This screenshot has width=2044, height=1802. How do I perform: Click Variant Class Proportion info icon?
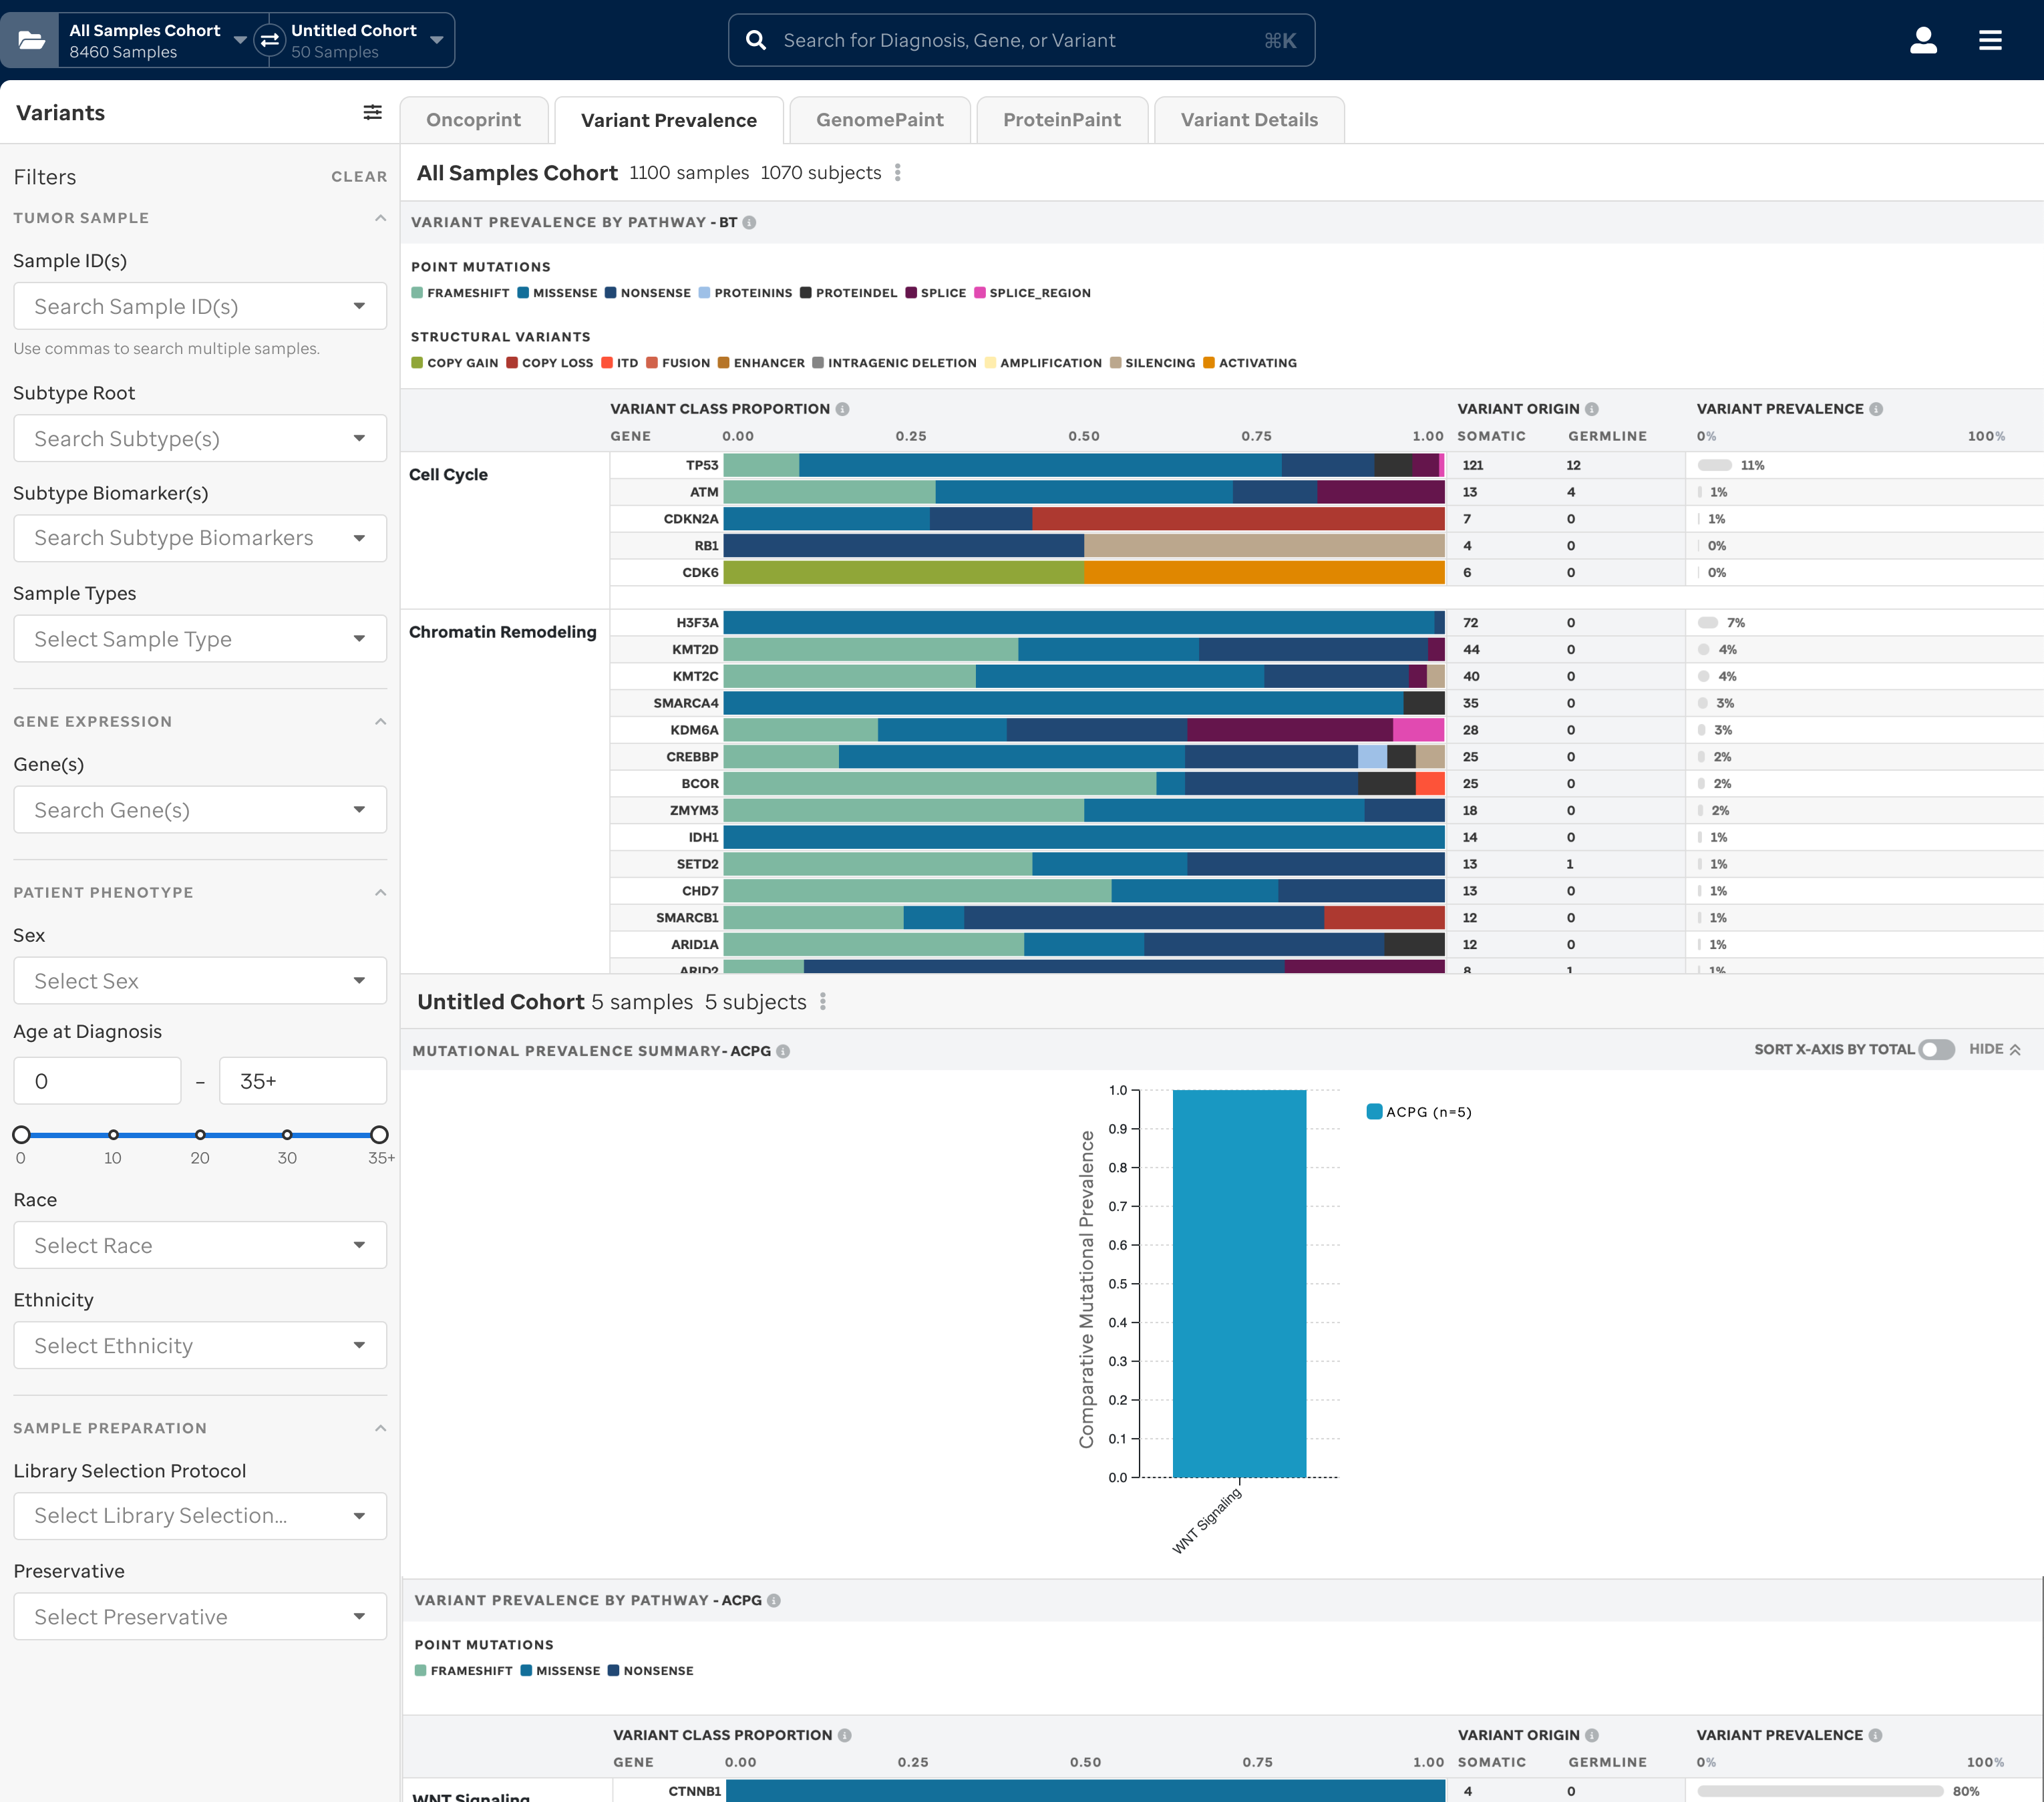(x=842, y=409)
